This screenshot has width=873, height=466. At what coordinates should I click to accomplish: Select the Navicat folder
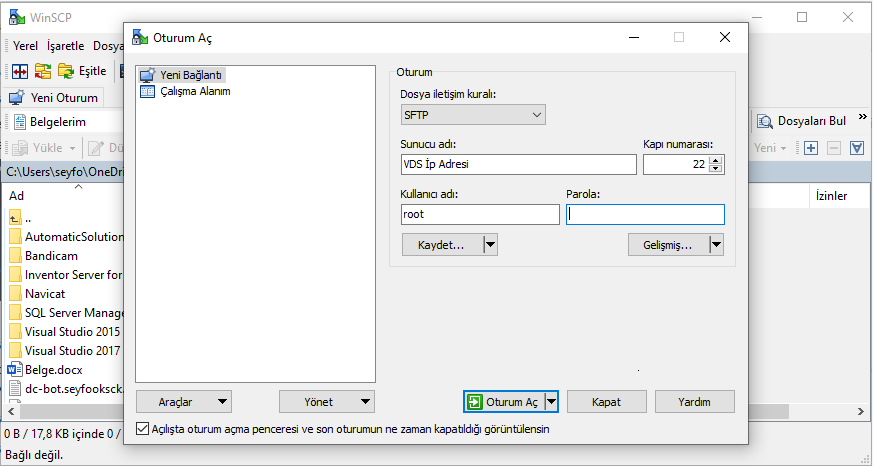[x=37, y=294]
